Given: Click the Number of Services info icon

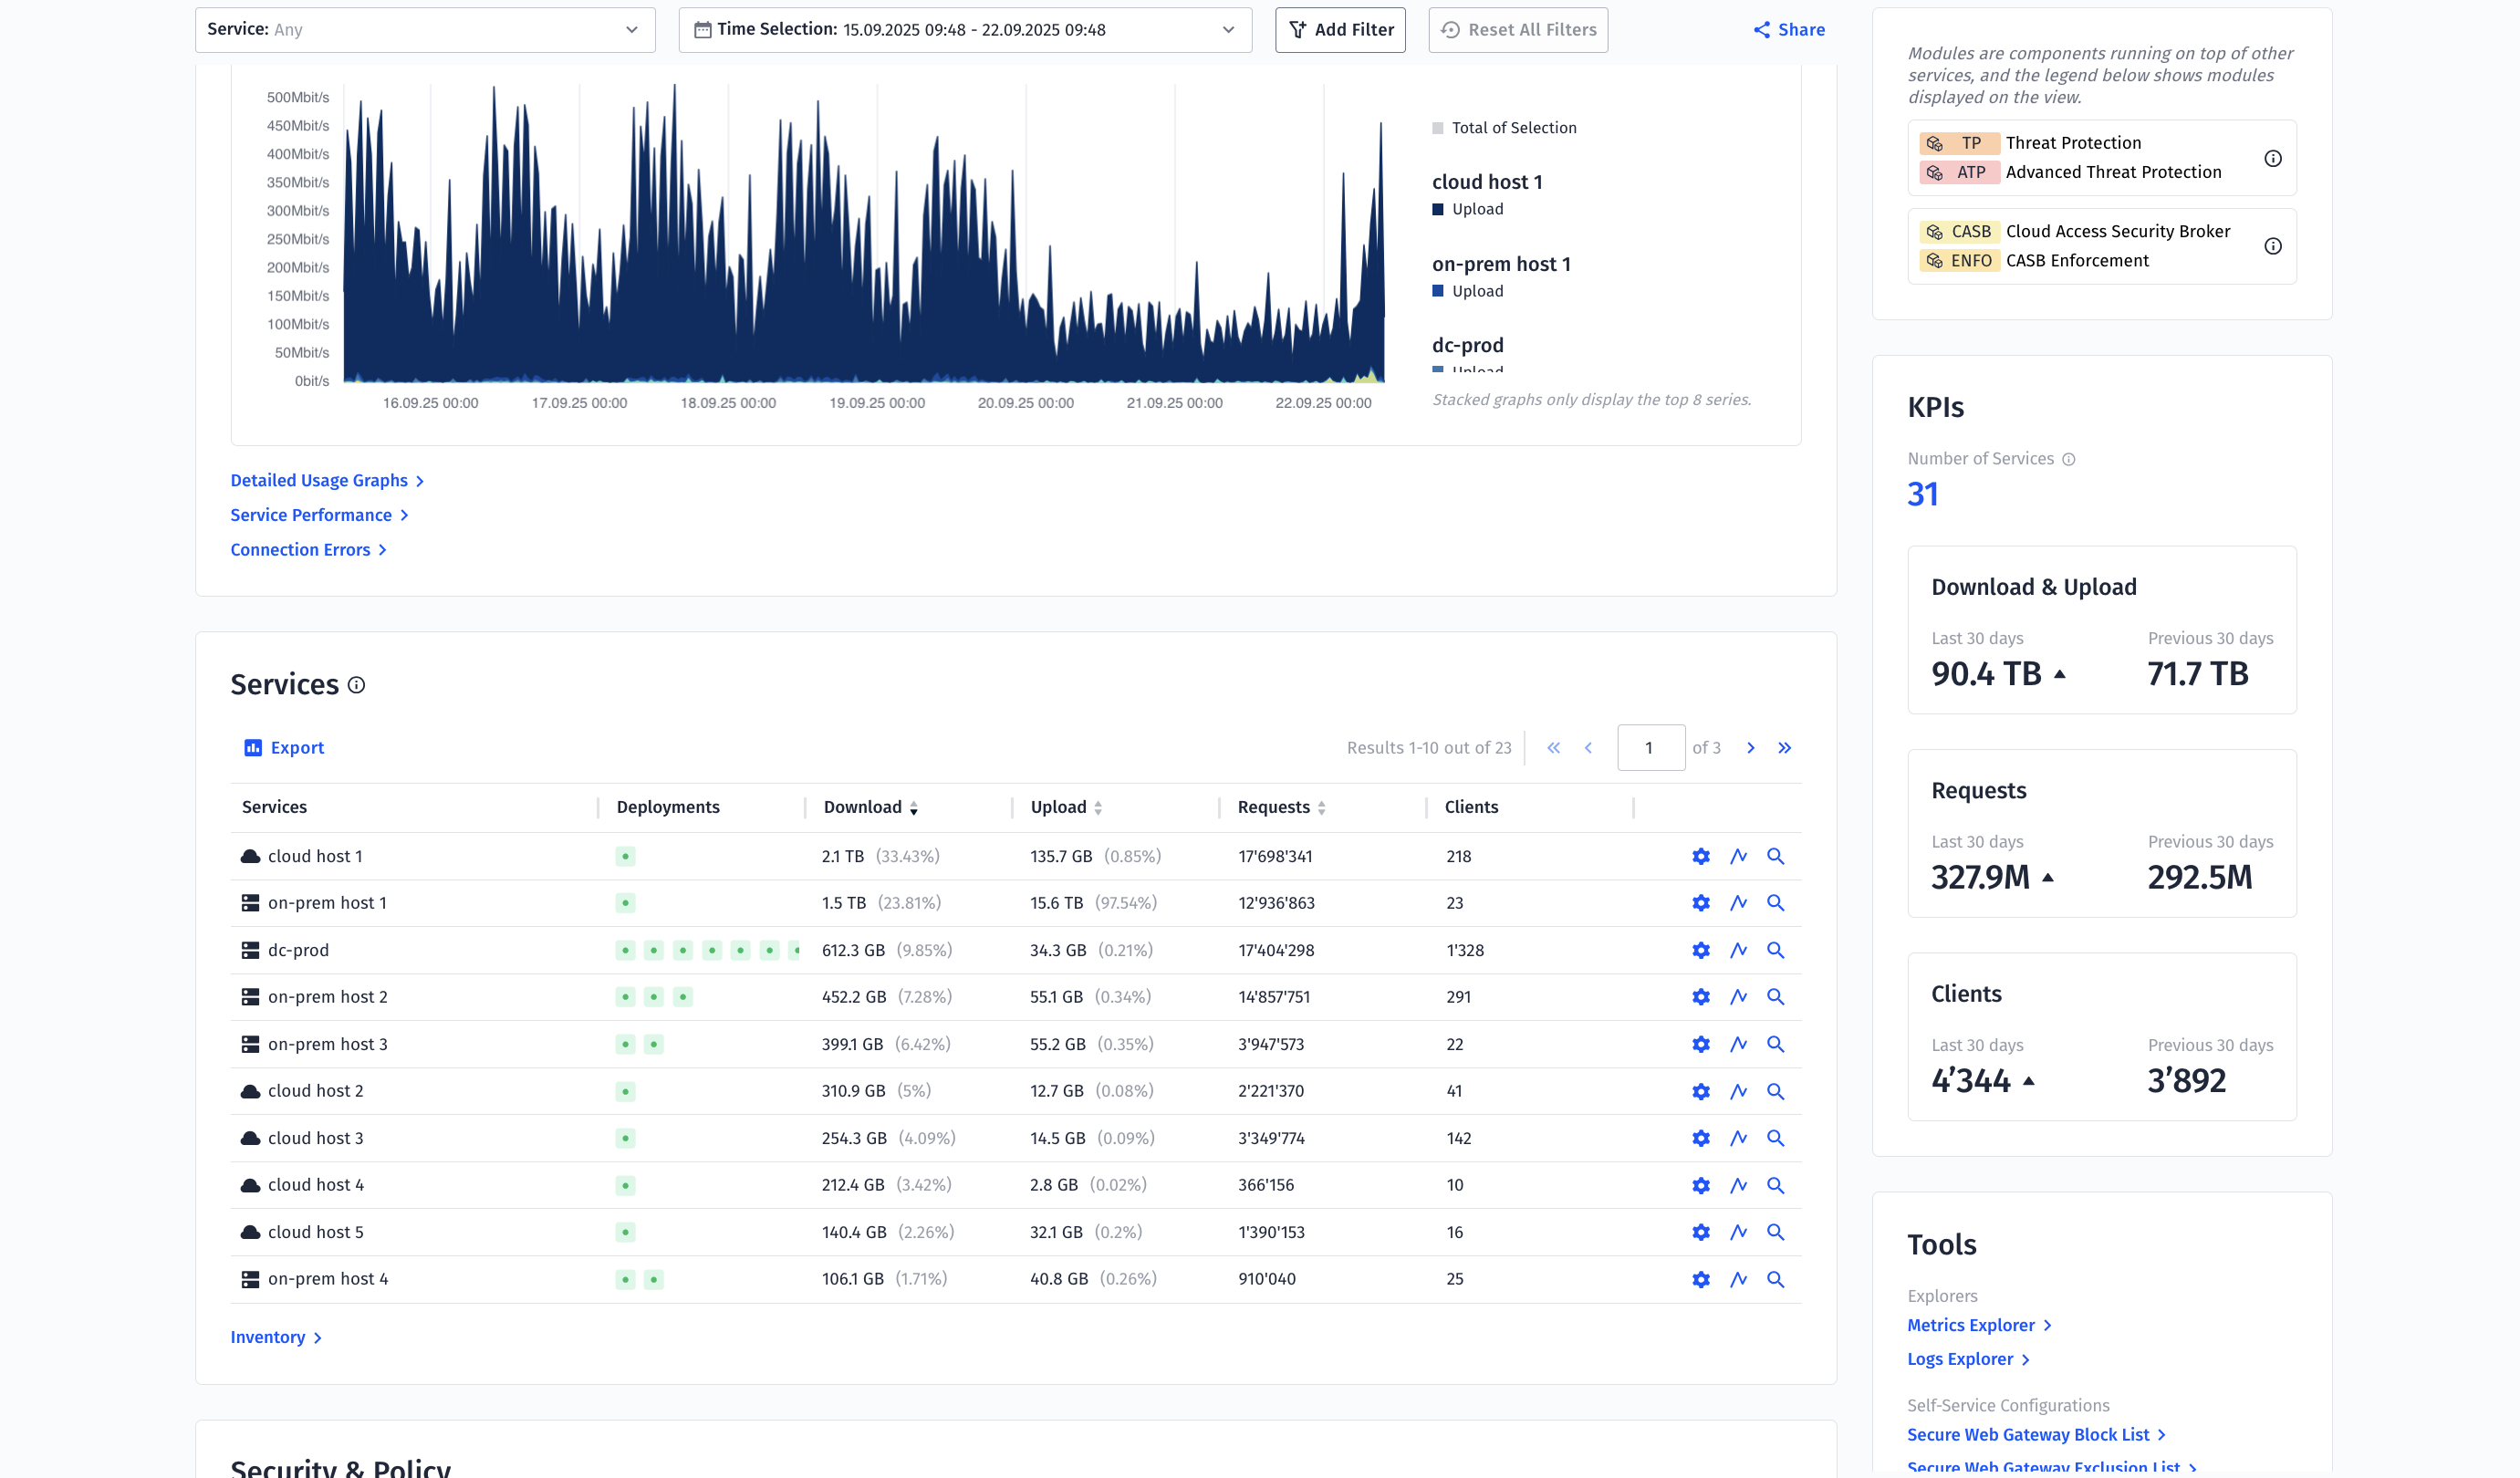Looking at the screenshot, I should point(2069,459).
